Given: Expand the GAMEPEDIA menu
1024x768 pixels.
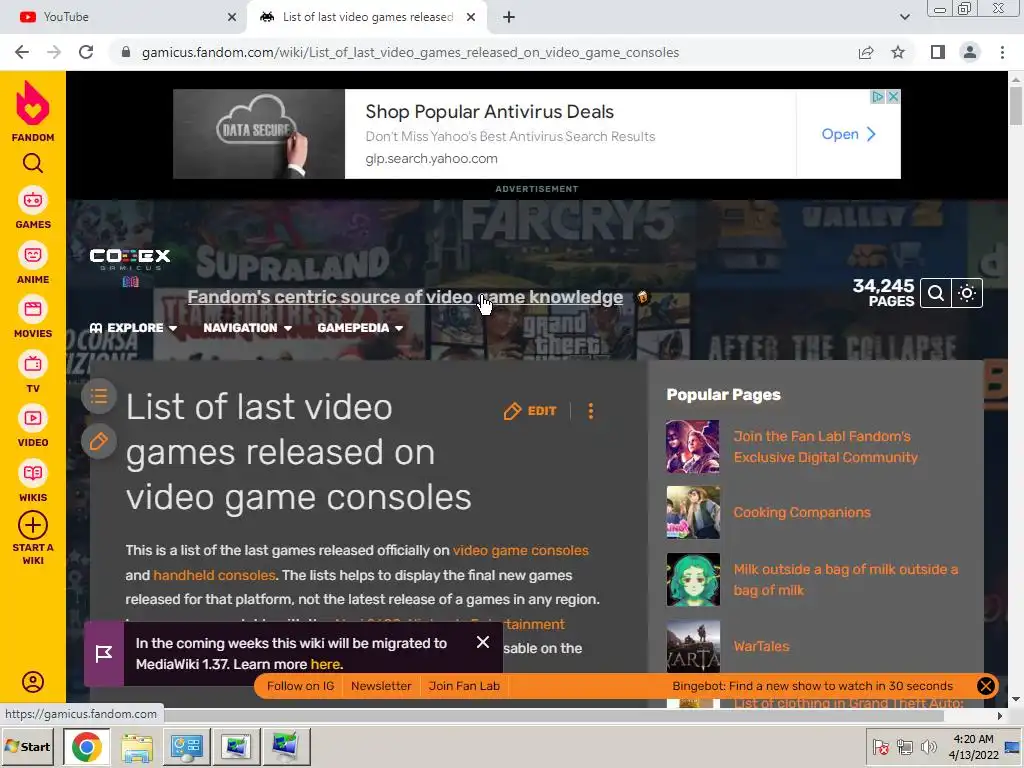Looking at the screenshot, I should (x=360, y=328).
